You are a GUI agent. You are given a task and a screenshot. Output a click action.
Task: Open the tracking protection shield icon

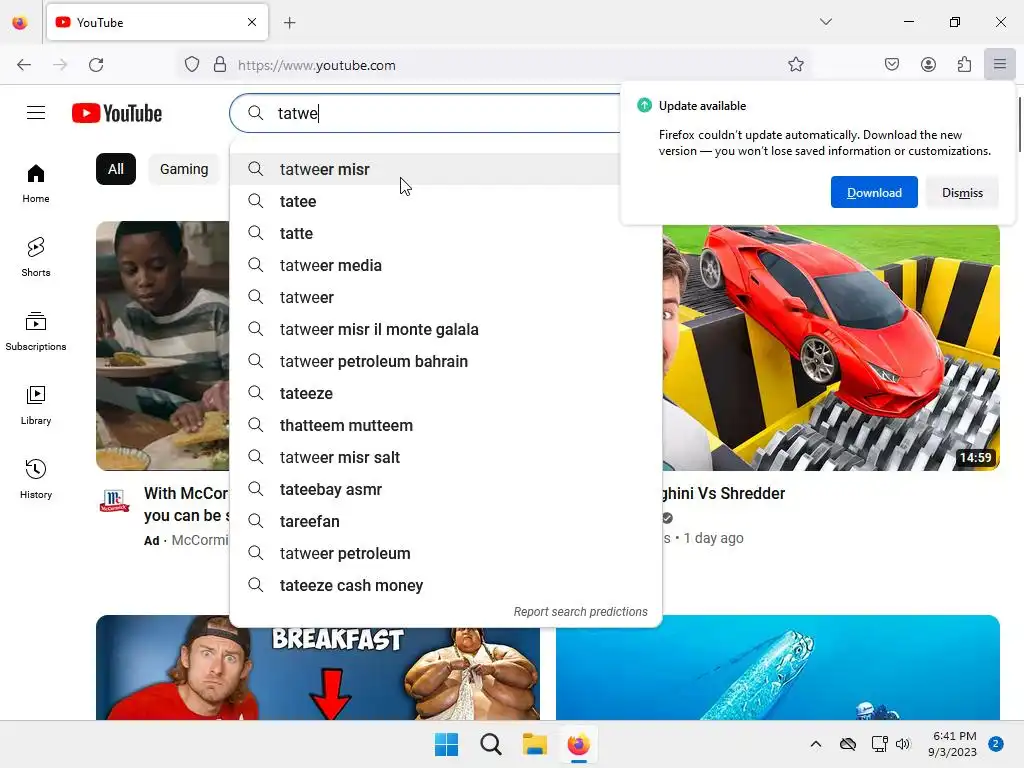click(191, 65)
